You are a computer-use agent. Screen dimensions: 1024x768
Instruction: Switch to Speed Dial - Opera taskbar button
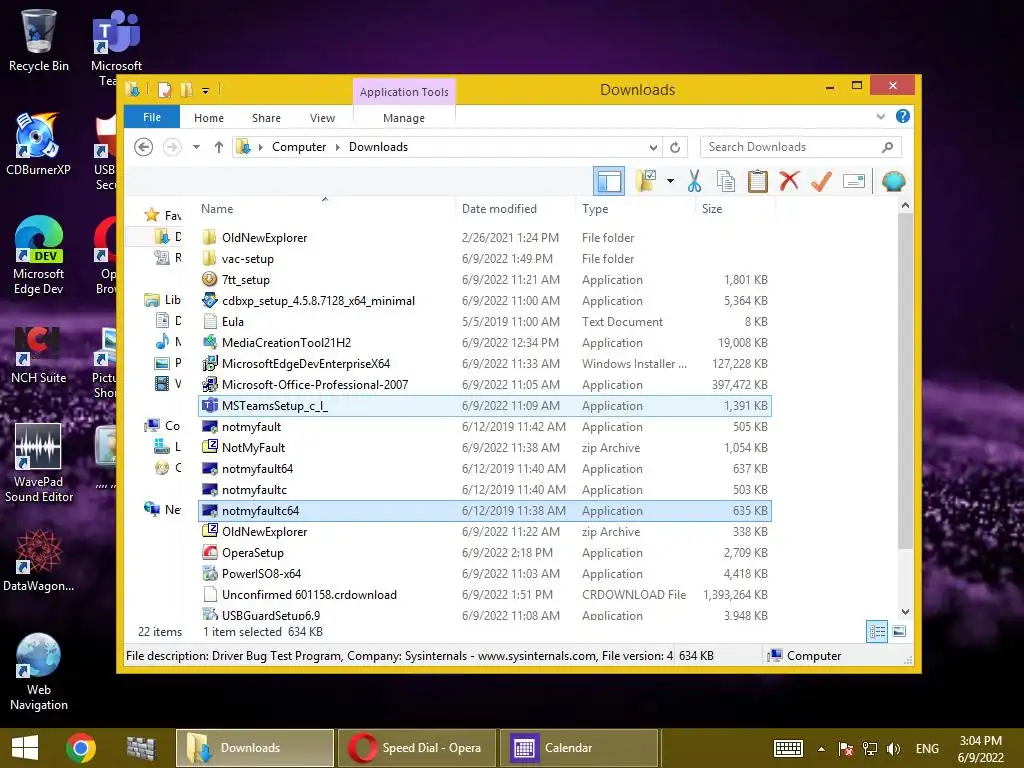pyautogui.click(x=417, y=748)
